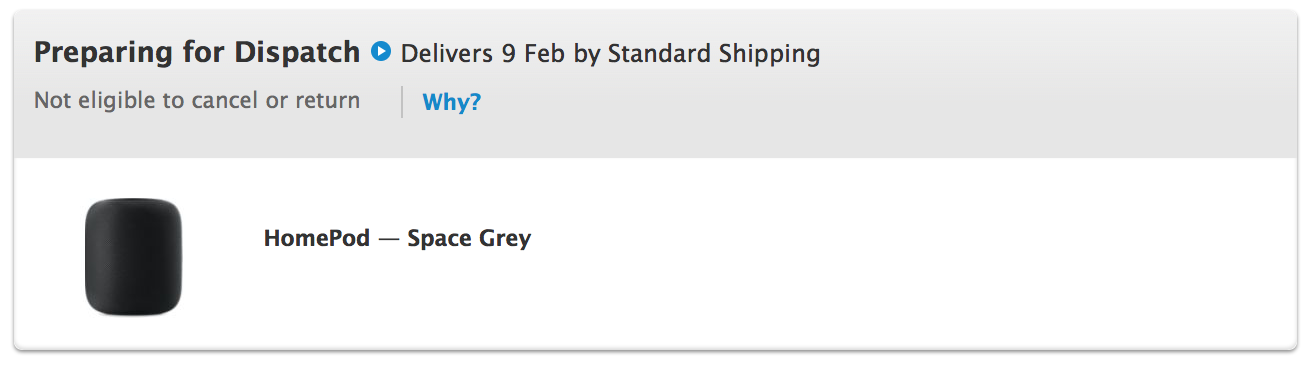Click the "Not eligible to cancel or return" notice
1312x370 pixels.
tap(197, 101)
